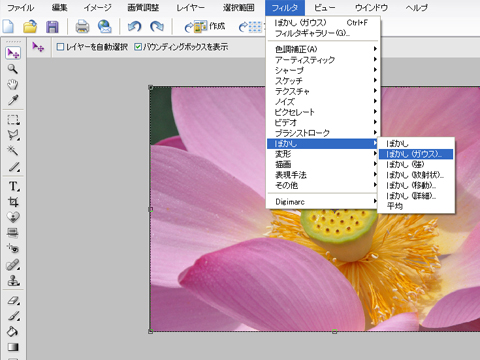Open the ヘルプ menu
Screen dimensions: 480x360
coord(417,8)
